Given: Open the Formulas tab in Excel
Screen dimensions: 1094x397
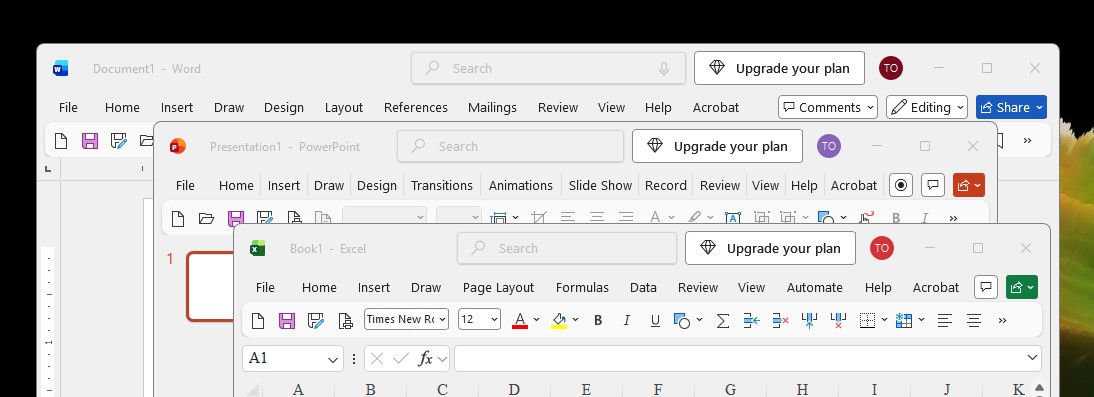Looking at the screenshot, I should pyautogui.click(x=582, y=287).
